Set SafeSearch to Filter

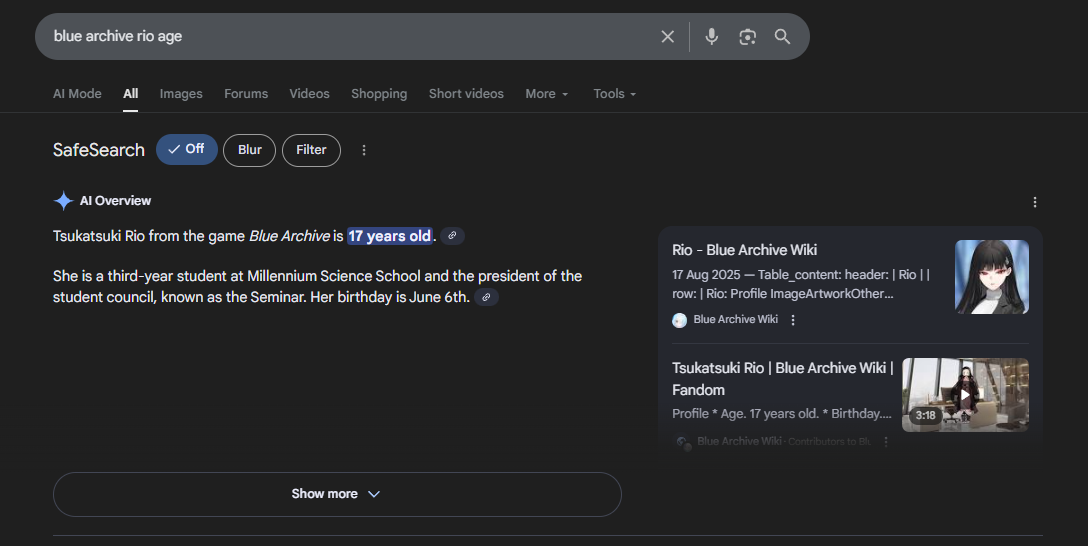pos(311,150)
